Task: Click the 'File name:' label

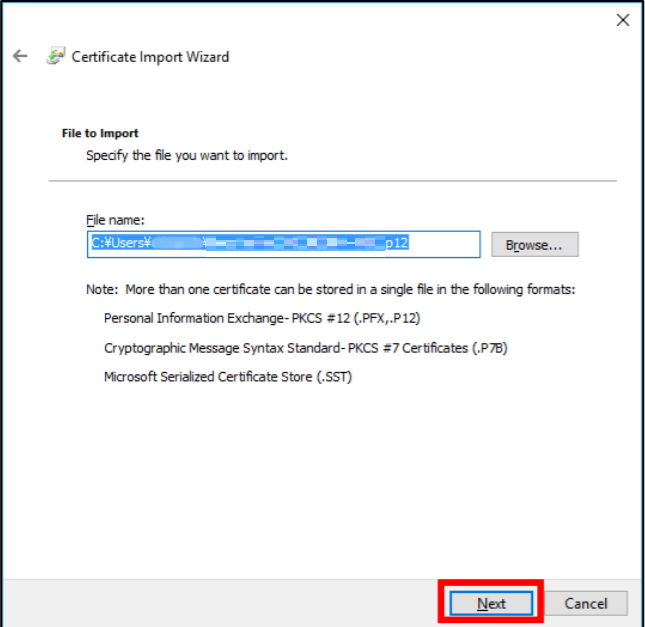Action: coord(116,219)
